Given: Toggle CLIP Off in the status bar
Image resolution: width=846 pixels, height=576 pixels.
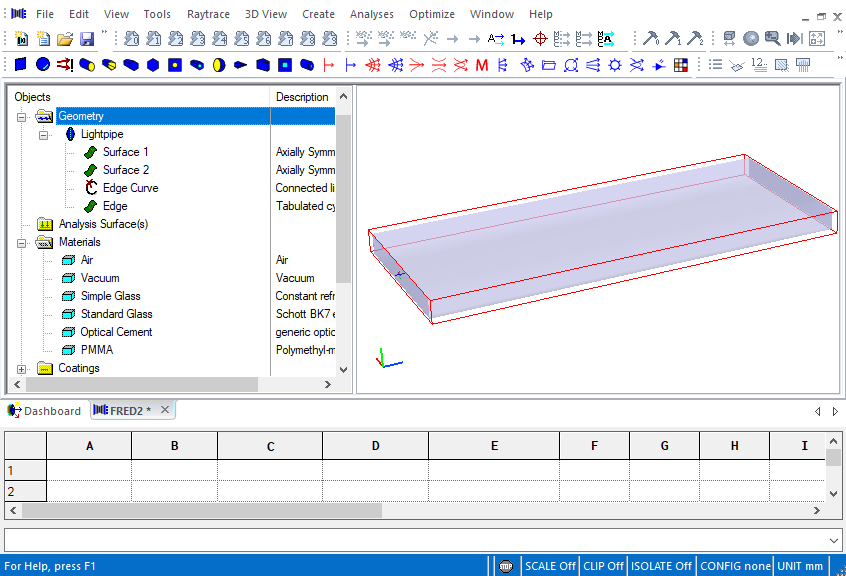Looking at the screenshot, I should coord(604,566).
